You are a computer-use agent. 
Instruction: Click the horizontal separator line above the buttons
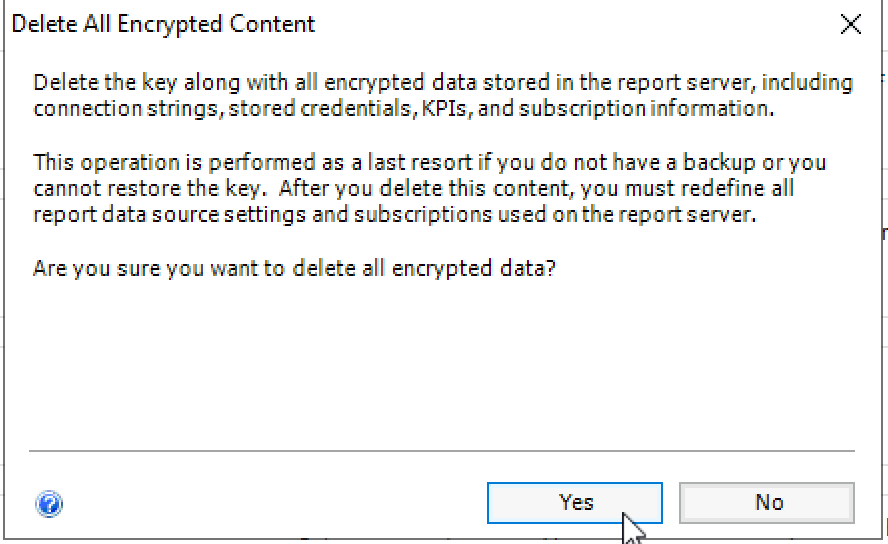tap(442, 451)
